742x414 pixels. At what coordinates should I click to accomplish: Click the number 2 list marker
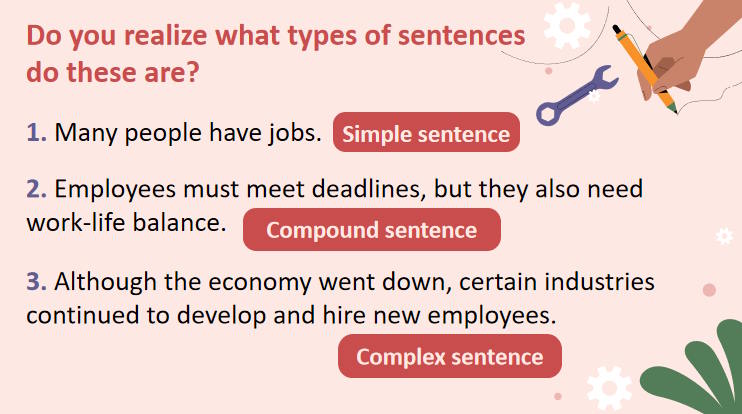point(36,189)
